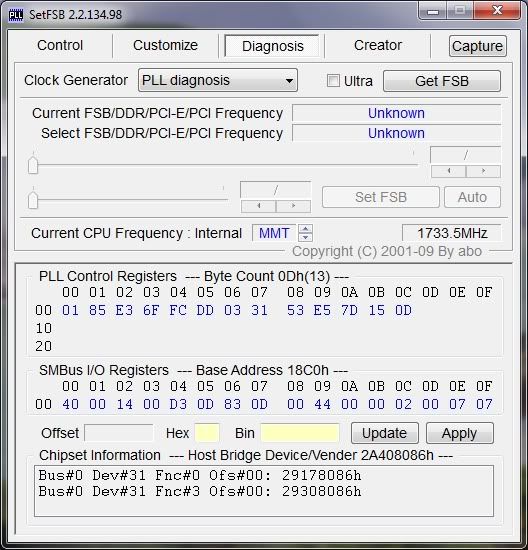Viewport: 528px width, 550px height.
Task: Open the Clock Generator PLL diagnosis dropdown
Action: tap(218, 80)
